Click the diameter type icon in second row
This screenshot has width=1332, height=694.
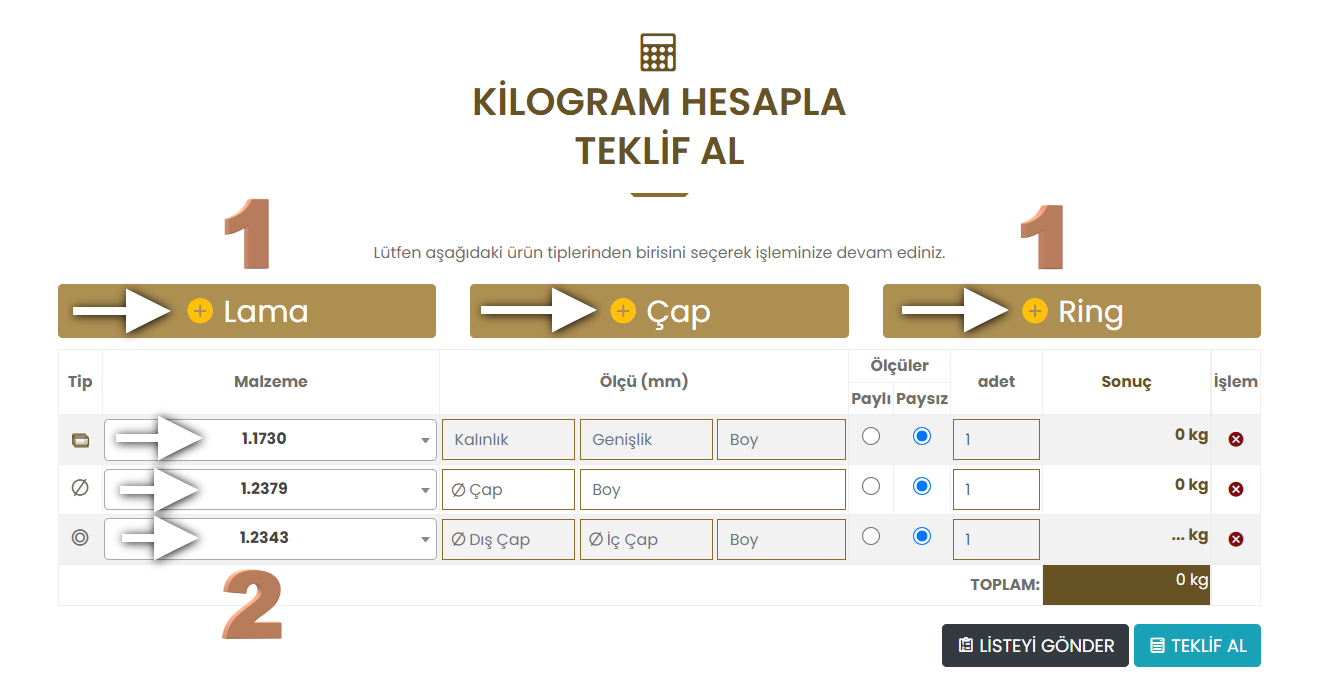point(80,489)
